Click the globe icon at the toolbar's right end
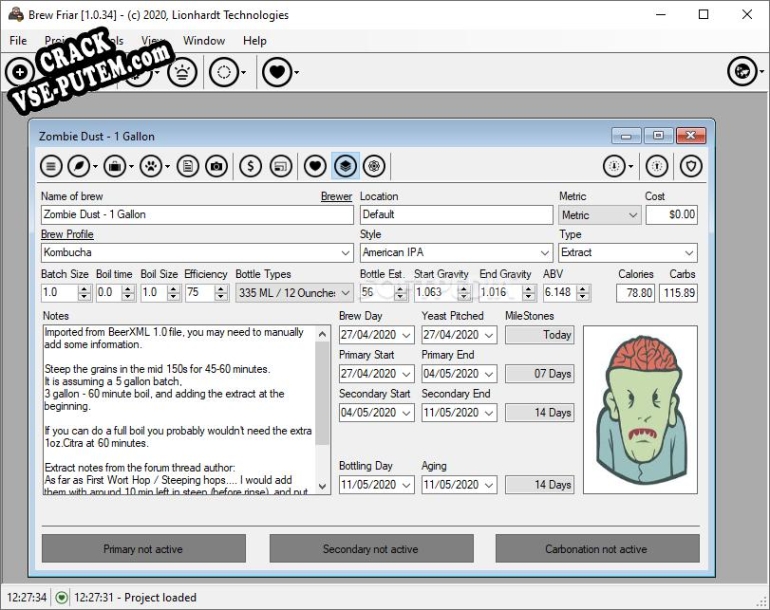 click(x=742, y=71)
